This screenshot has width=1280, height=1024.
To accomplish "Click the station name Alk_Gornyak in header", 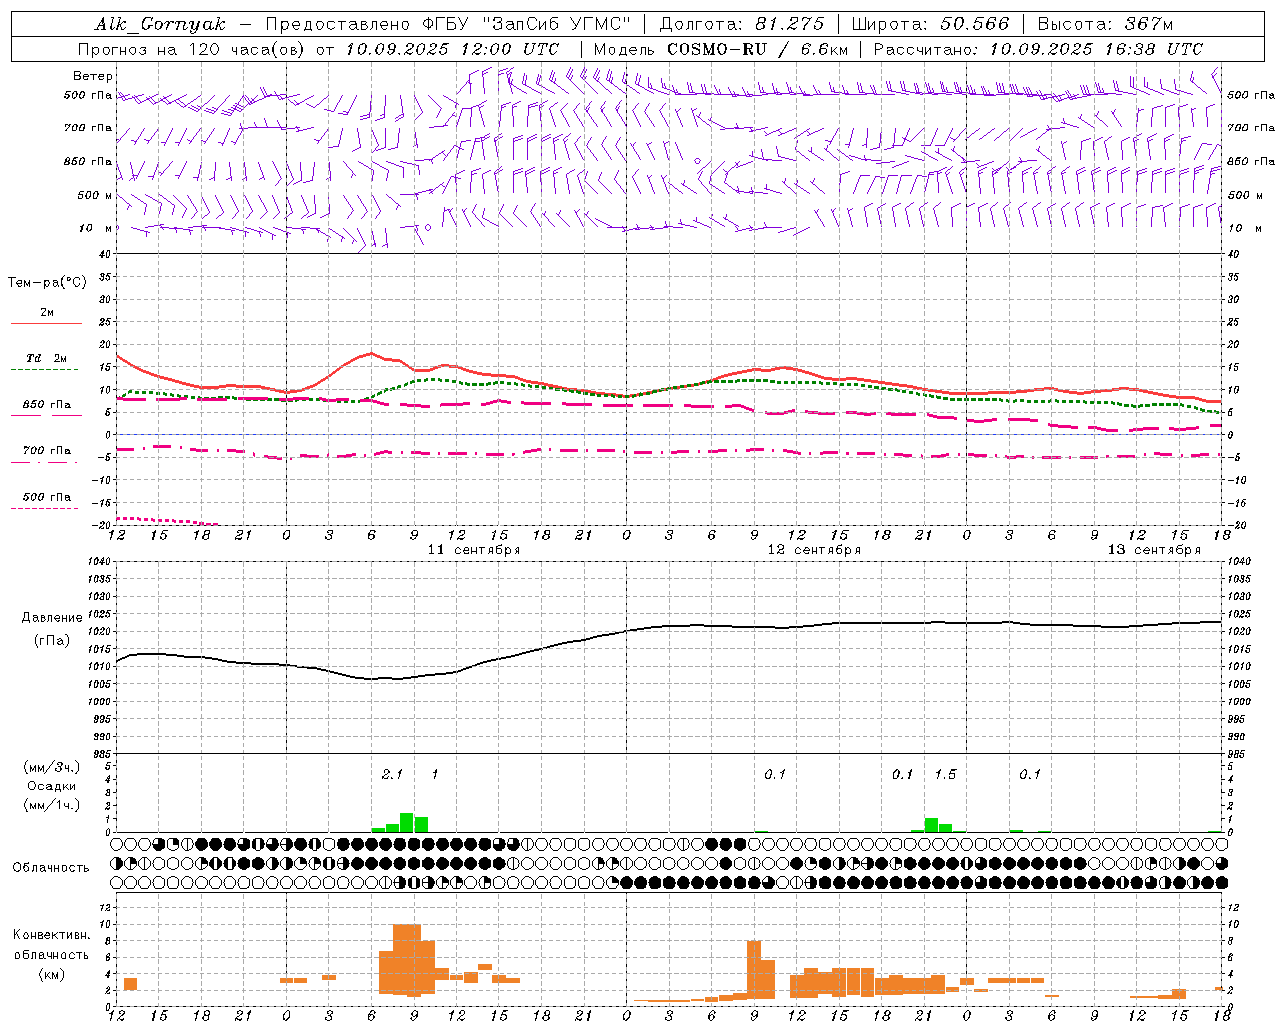I will tap(160, 24).
